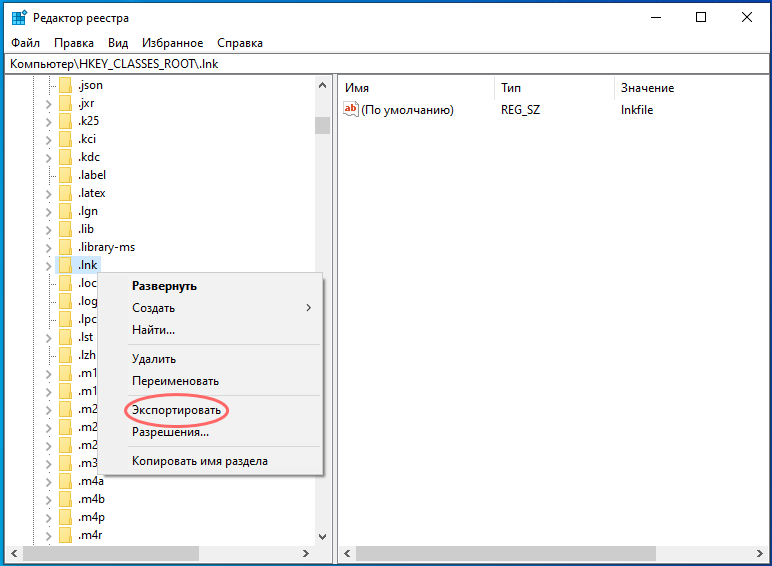The width and height of the screenshot is (772, 566).
Task: Select the (По умолчанию) value entry
Action: coord(407,110)
